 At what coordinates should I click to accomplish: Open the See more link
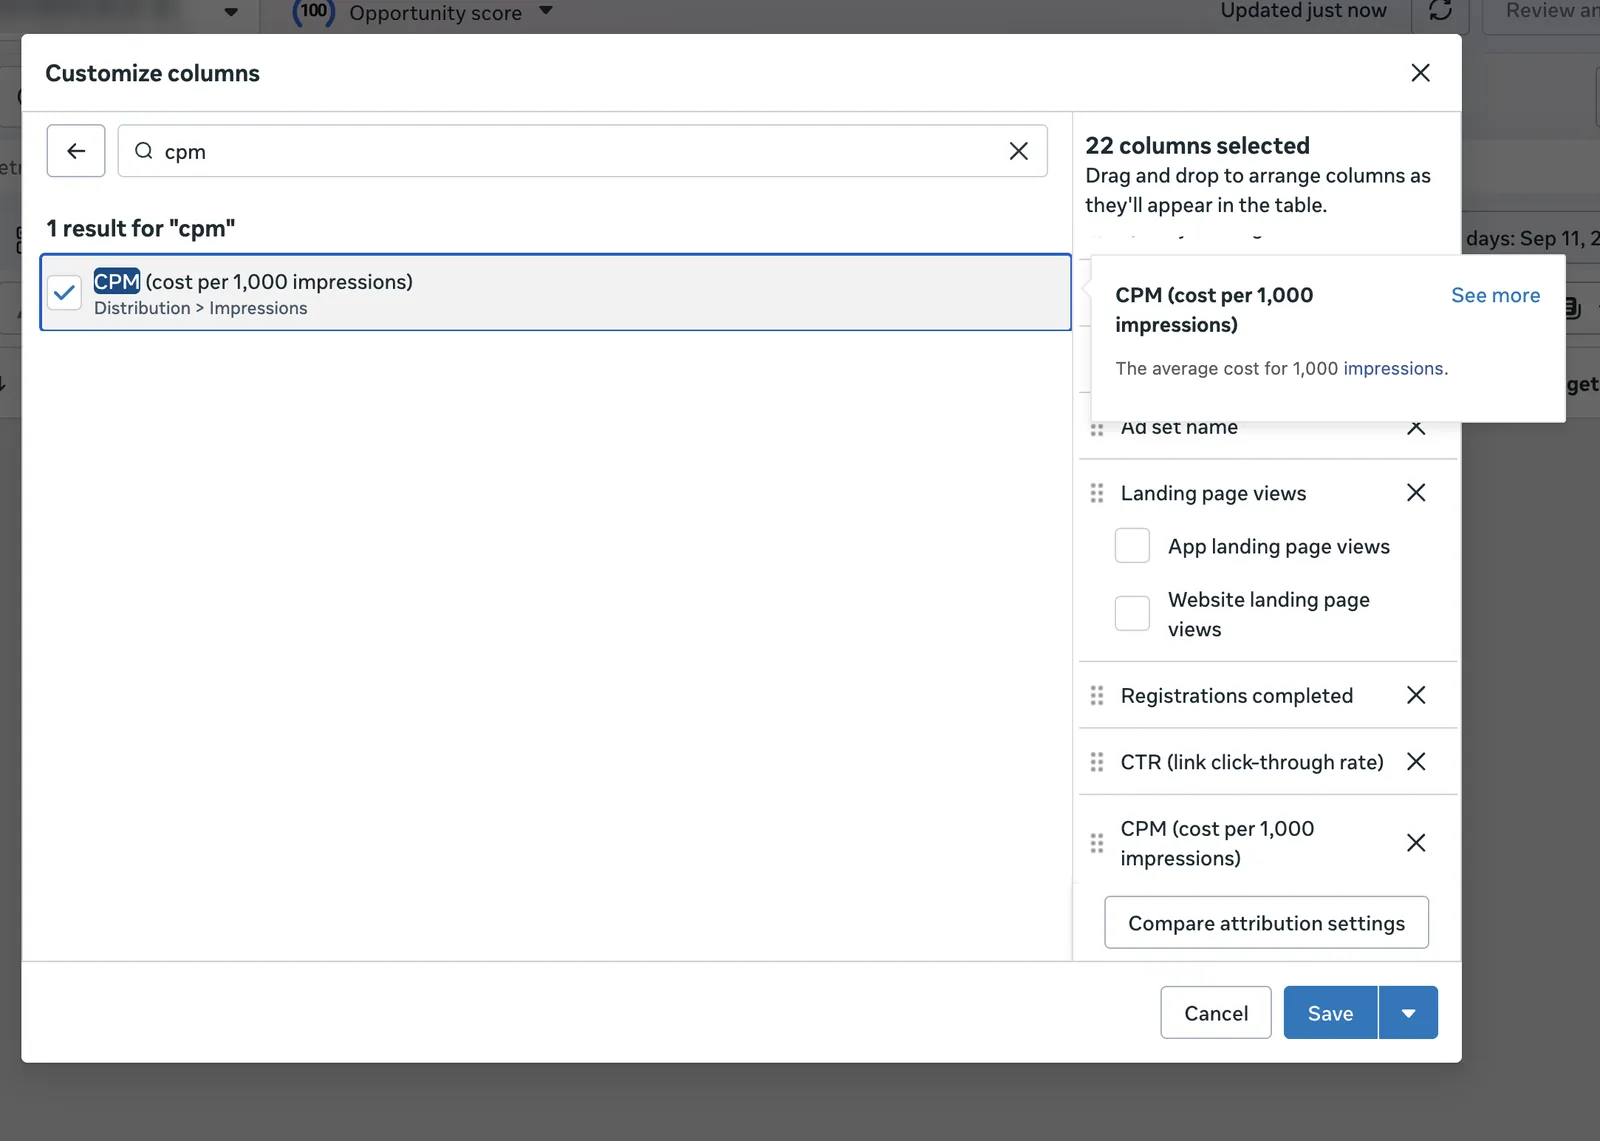tap(1495, 295)
